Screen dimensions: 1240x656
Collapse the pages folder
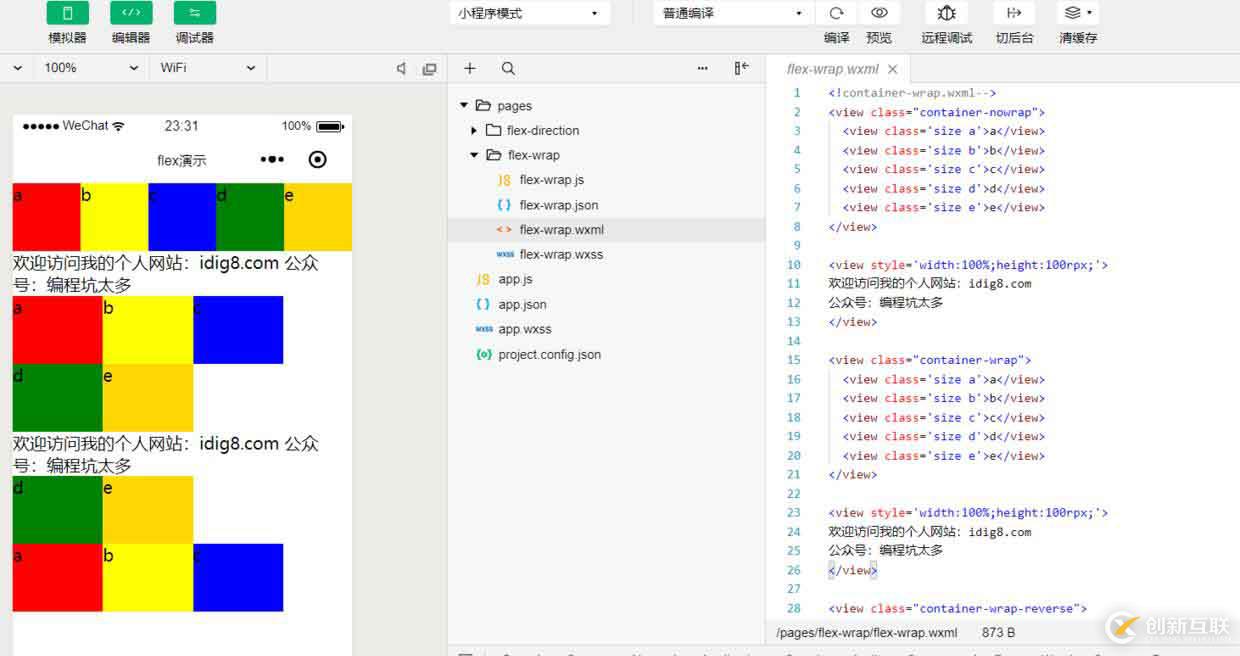point(464,105)
